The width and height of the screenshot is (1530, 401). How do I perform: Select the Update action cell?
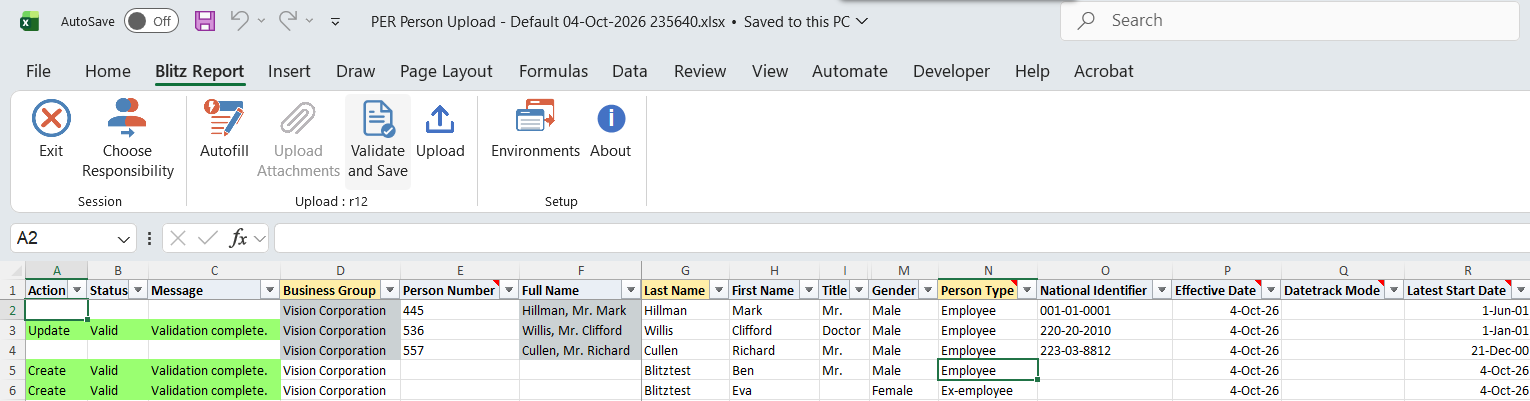(x=56, y=330)
